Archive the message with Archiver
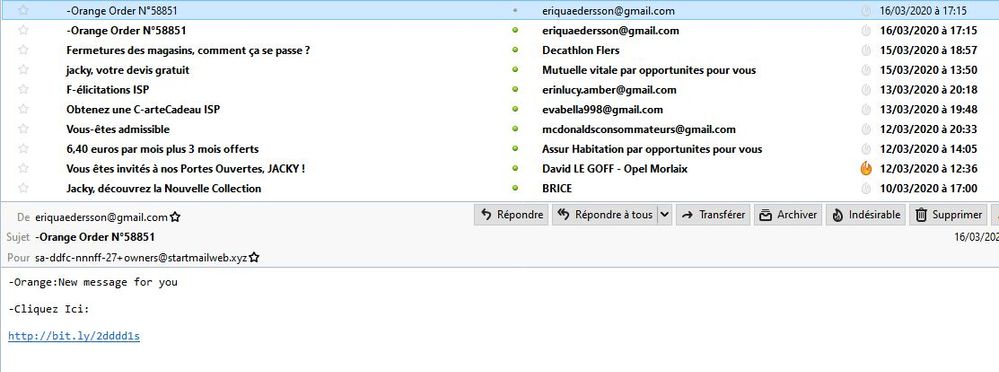 click(788, 215)
